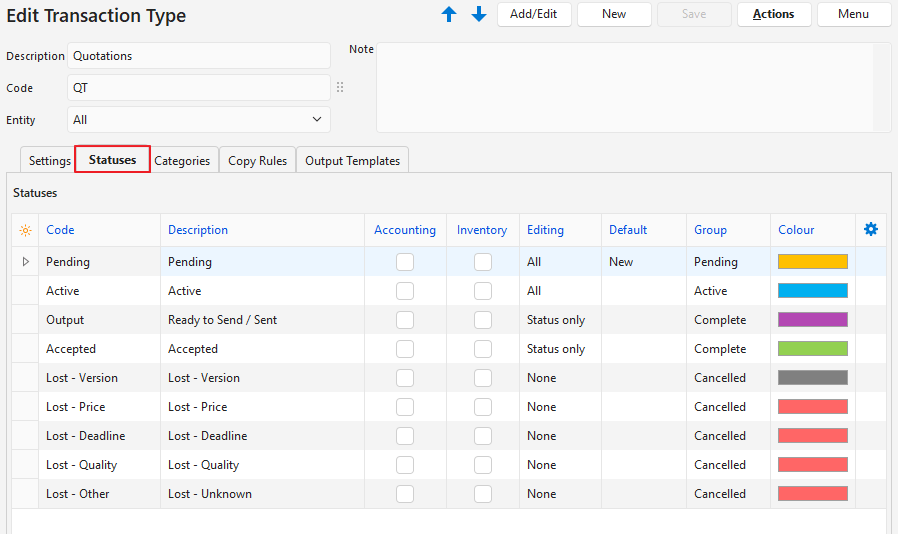Enable Inventory checkbox for Accepted status
The height and width of the screenshot is (534, 898).
point(483,349)
